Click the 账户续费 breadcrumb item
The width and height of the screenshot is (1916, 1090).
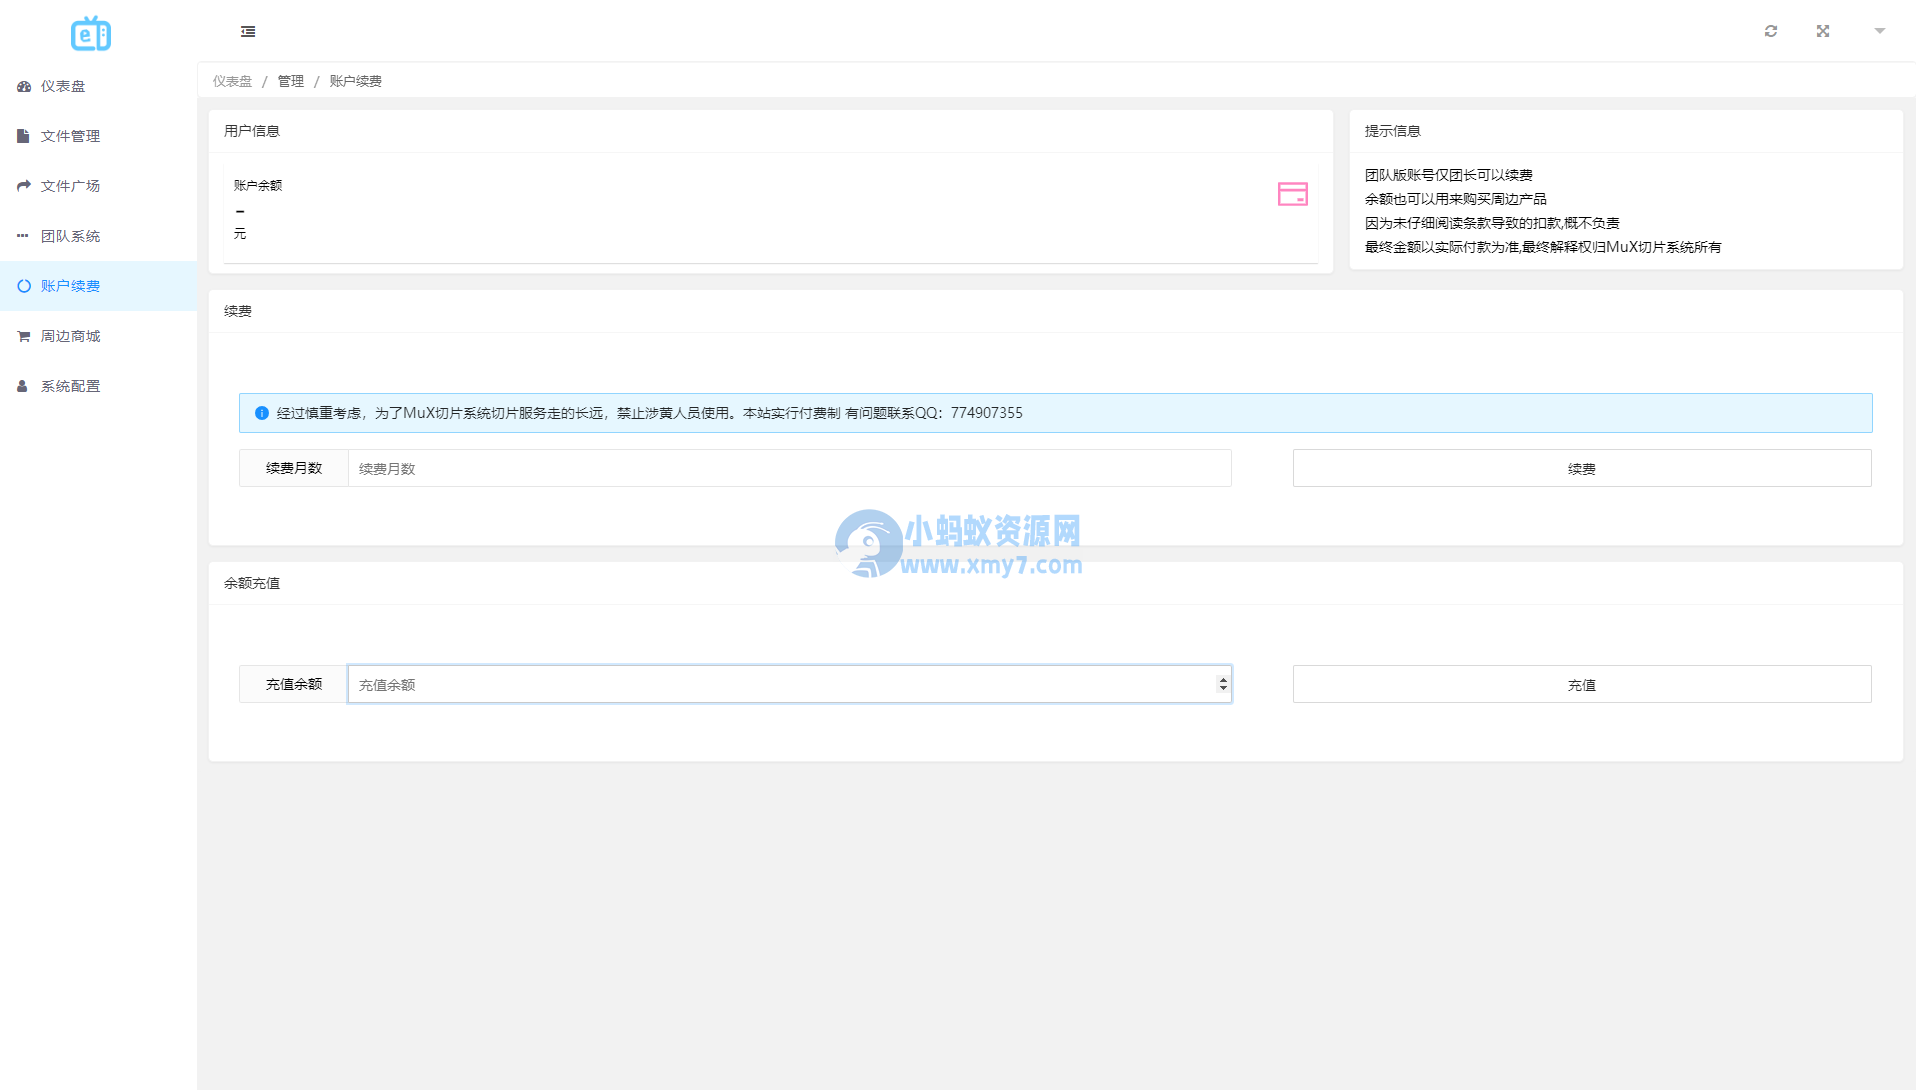point(356,81)
